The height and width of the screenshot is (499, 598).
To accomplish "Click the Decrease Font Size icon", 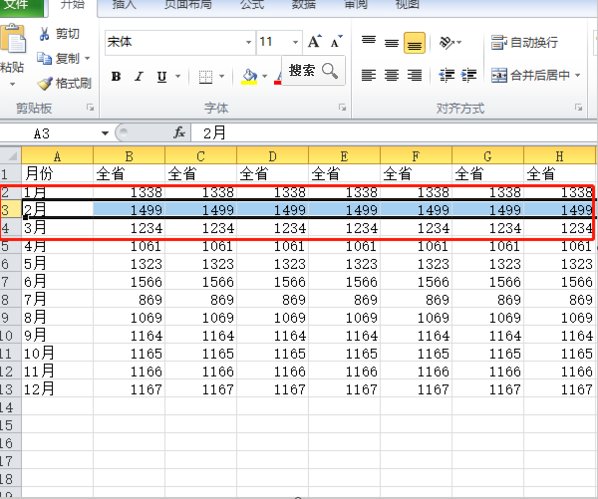I will point(336,41).
